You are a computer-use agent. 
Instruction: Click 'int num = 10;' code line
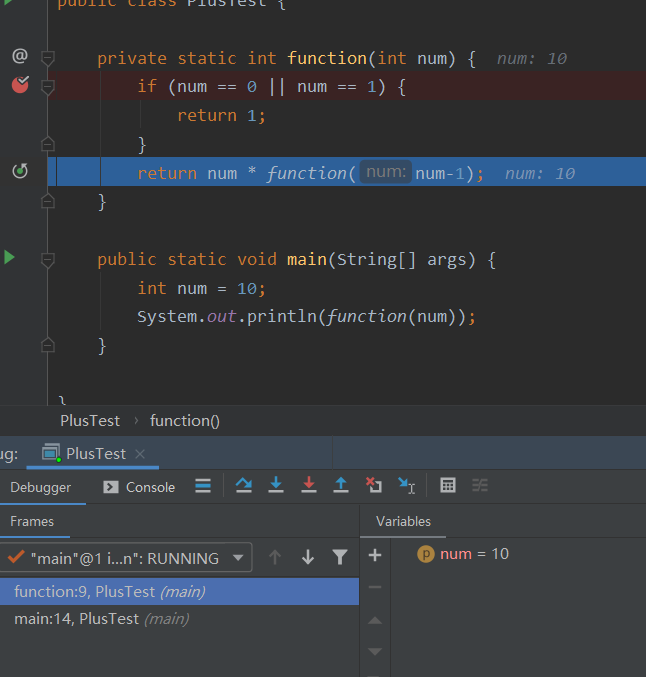(x=201, y=288)
